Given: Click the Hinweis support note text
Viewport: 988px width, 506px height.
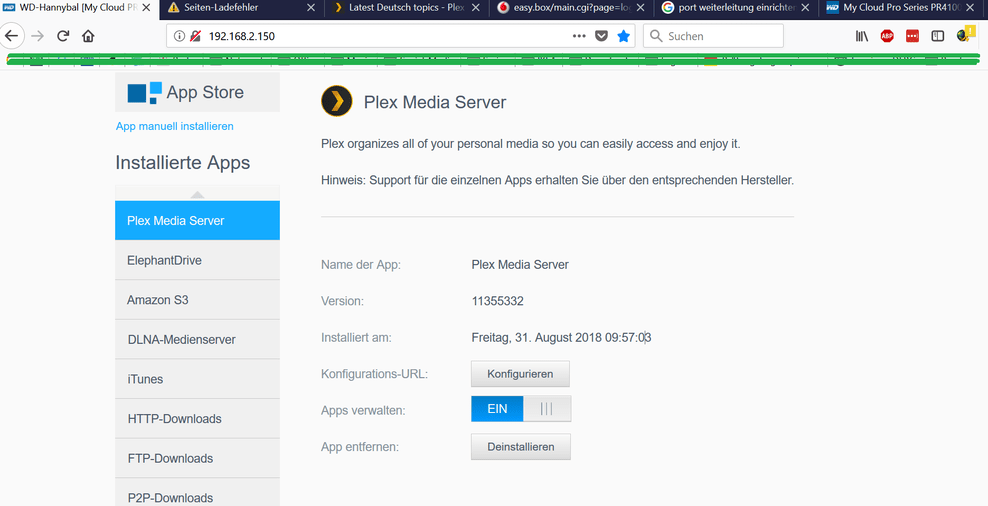Looking at the screenshot, I should [557, 180].
